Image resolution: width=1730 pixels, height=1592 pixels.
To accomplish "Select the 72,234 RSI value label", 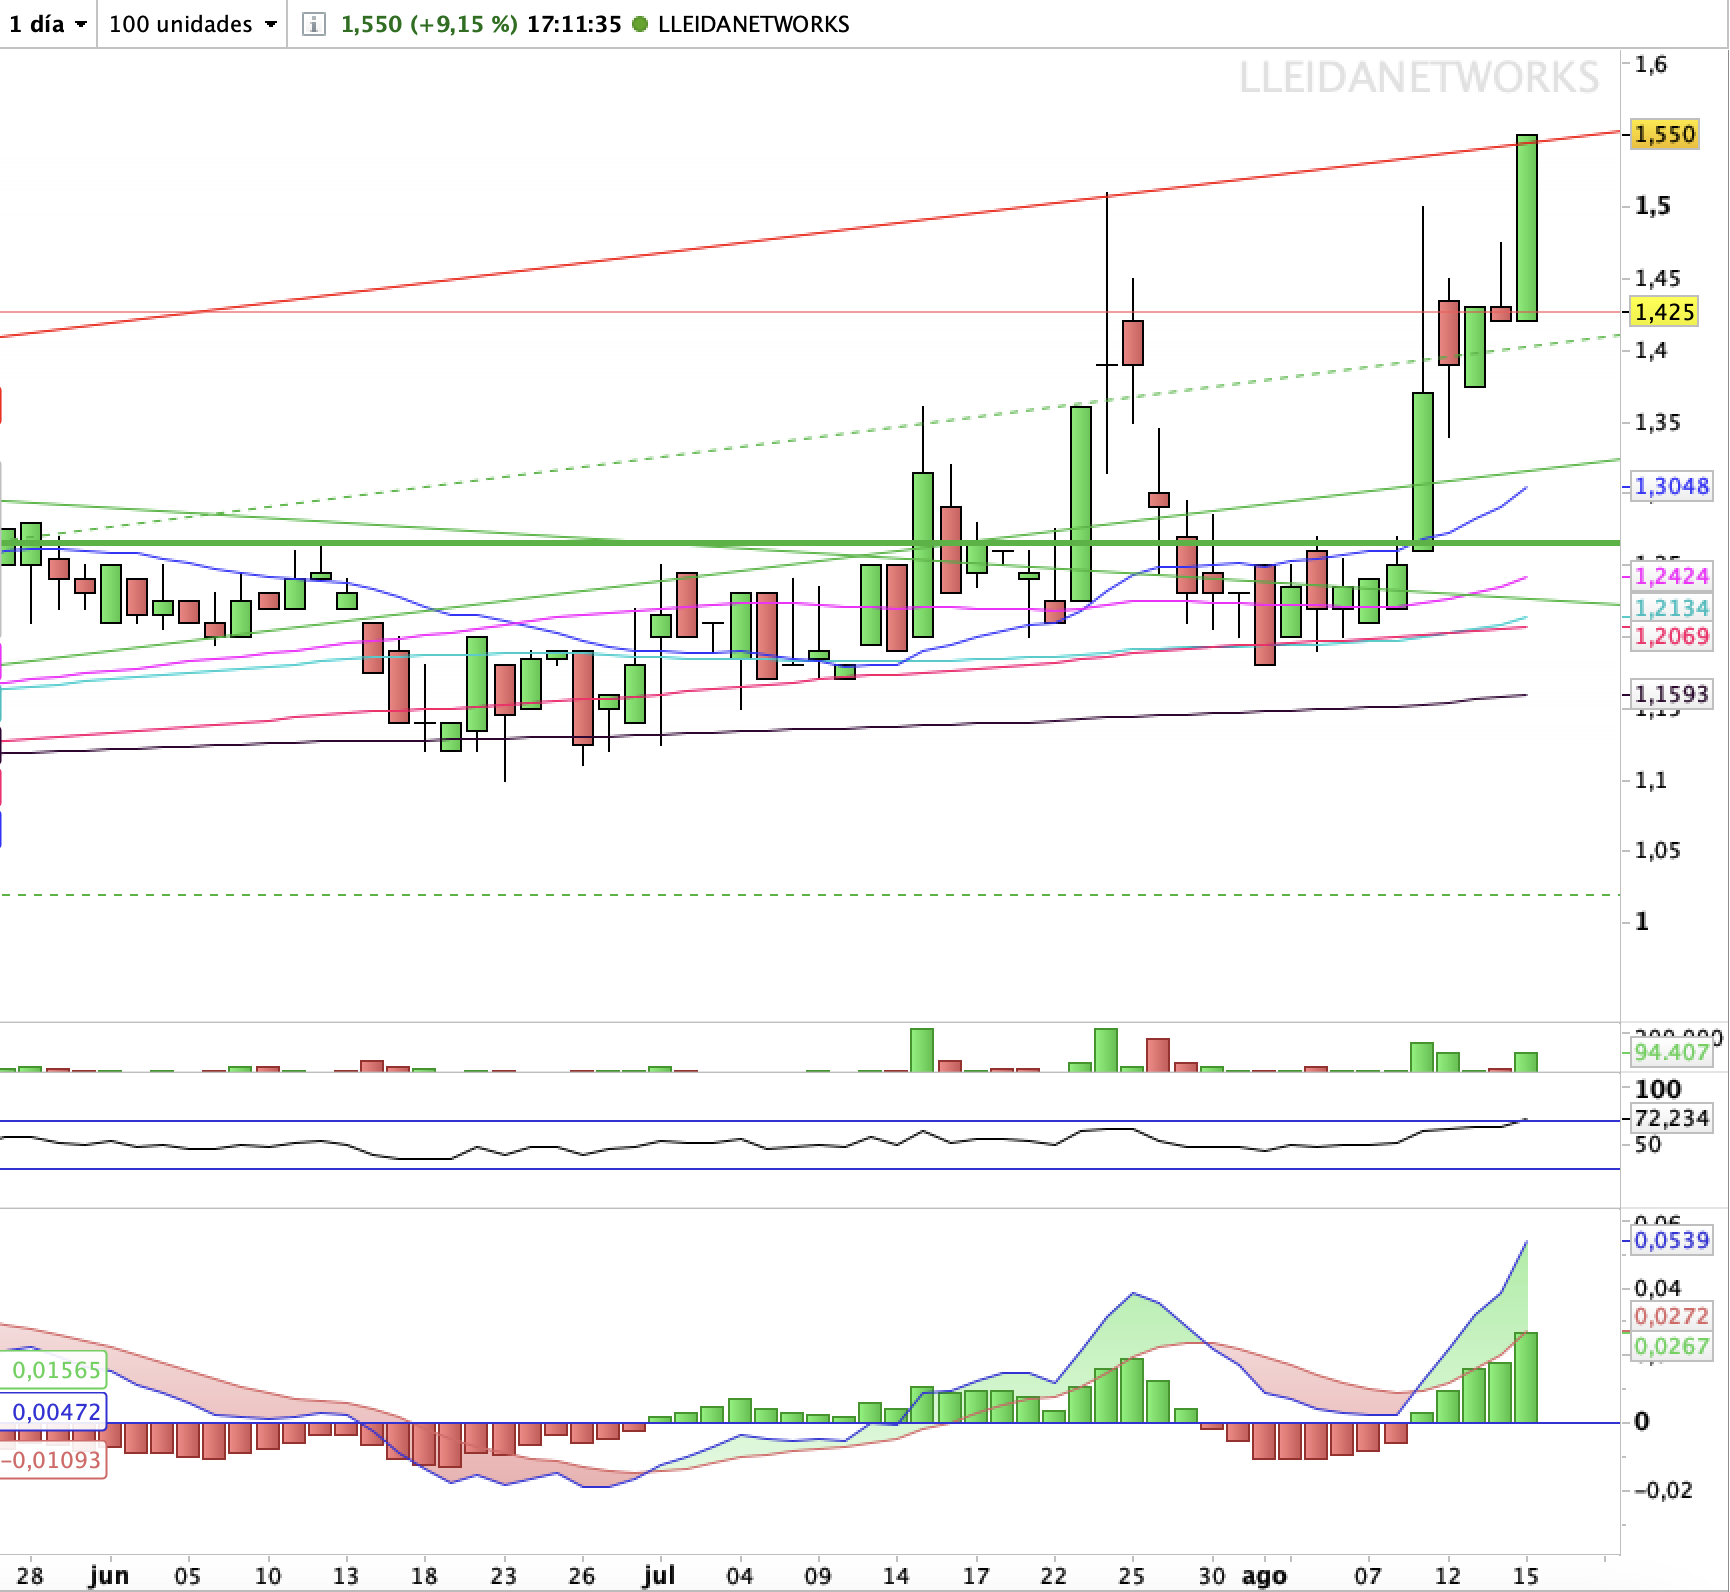I will point(1671,1118).
